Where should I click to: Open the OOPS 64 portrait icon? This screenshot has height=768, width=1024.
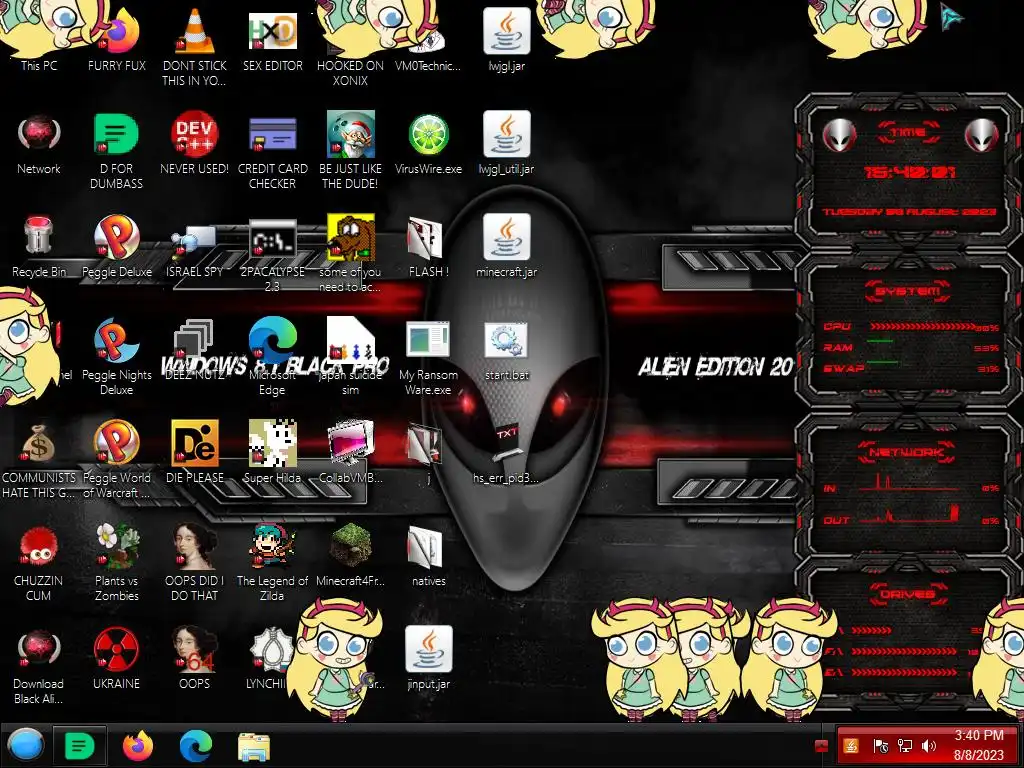tap(195, 658)
